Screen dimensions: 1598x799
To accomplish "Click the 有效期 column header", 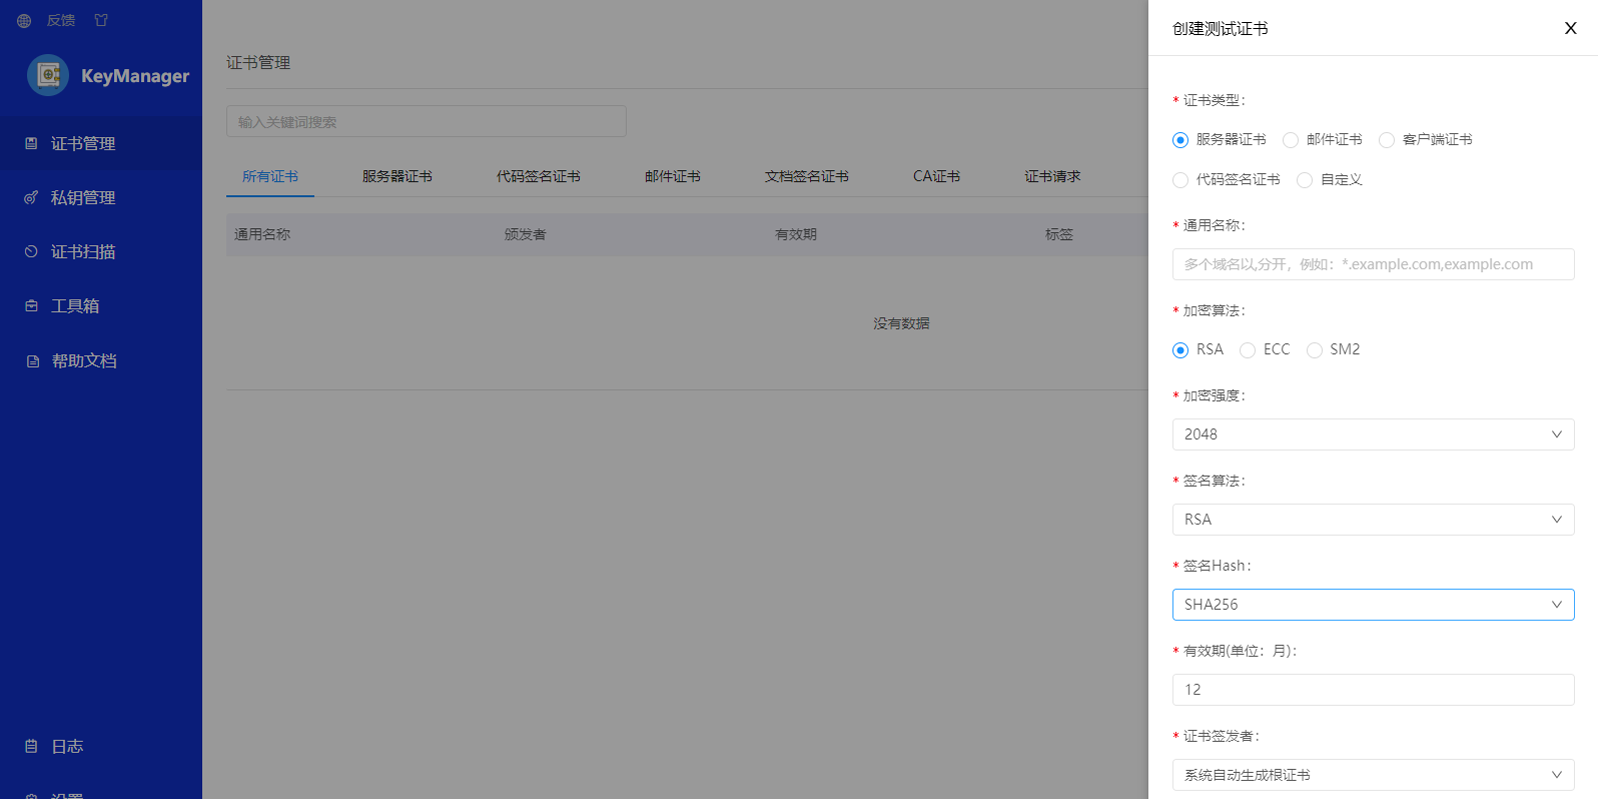I will [x=796, y=234].
